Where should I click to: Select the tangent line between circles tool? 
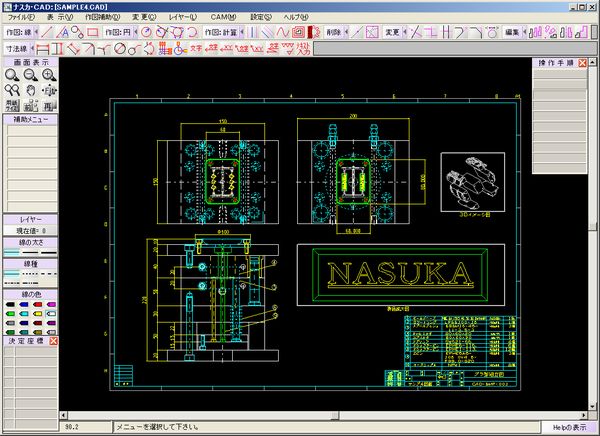tap(77, 32)
